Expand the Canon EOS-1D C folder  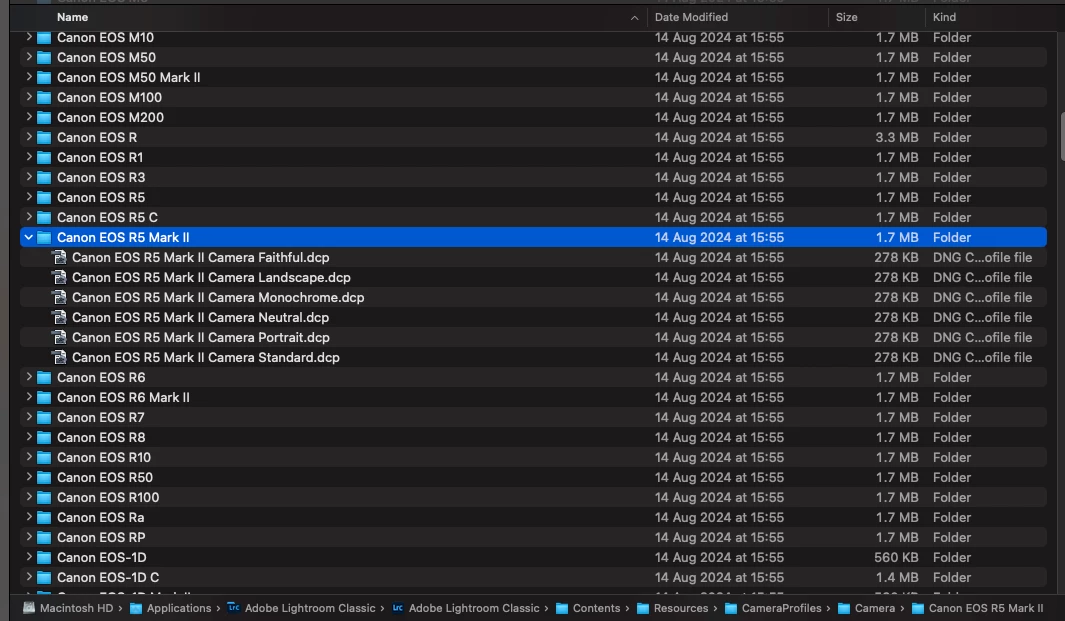[29, 578]
